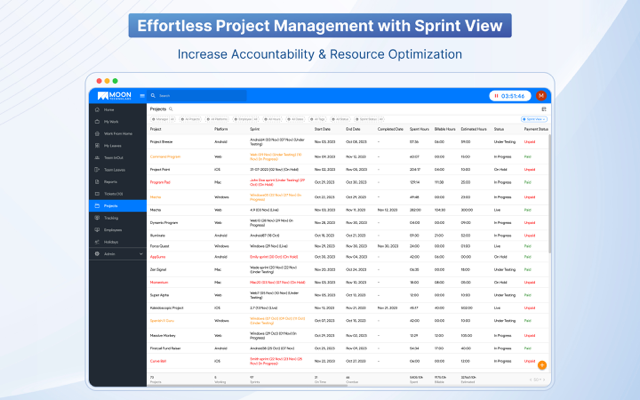Open the All Dates filter dropdown

295,119
